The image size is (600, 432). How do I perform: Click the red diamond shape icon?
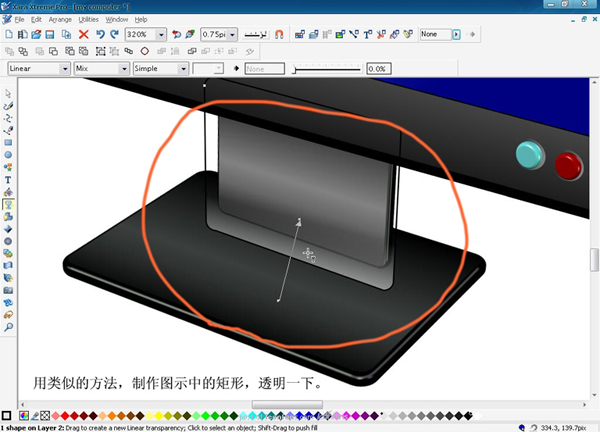point(145,51)
